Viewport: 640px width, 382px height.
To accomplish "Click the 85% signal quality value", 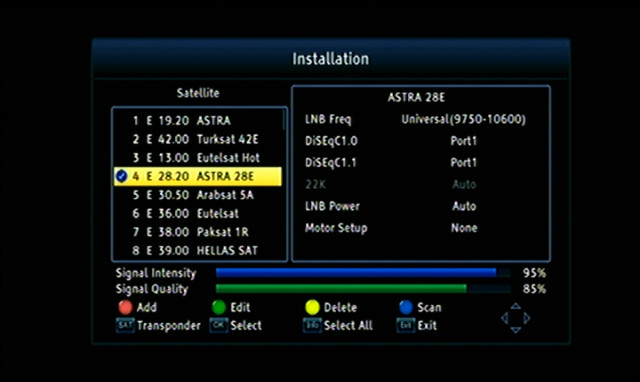I will click(534, 289).
